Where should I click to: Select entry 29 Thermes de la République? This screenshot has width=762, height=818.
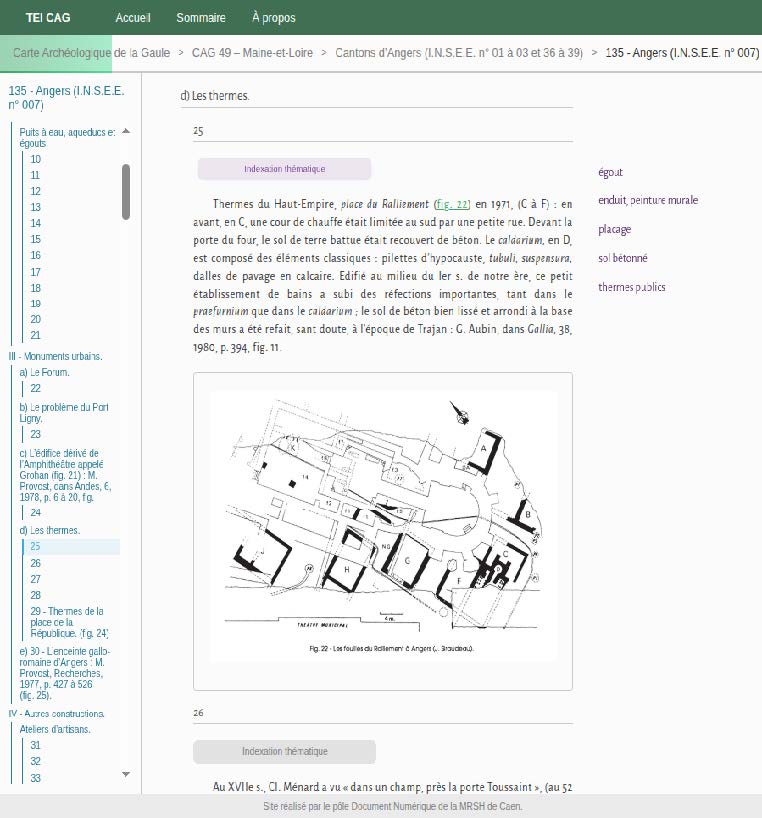pyautogui.click(x=68, y=622)
